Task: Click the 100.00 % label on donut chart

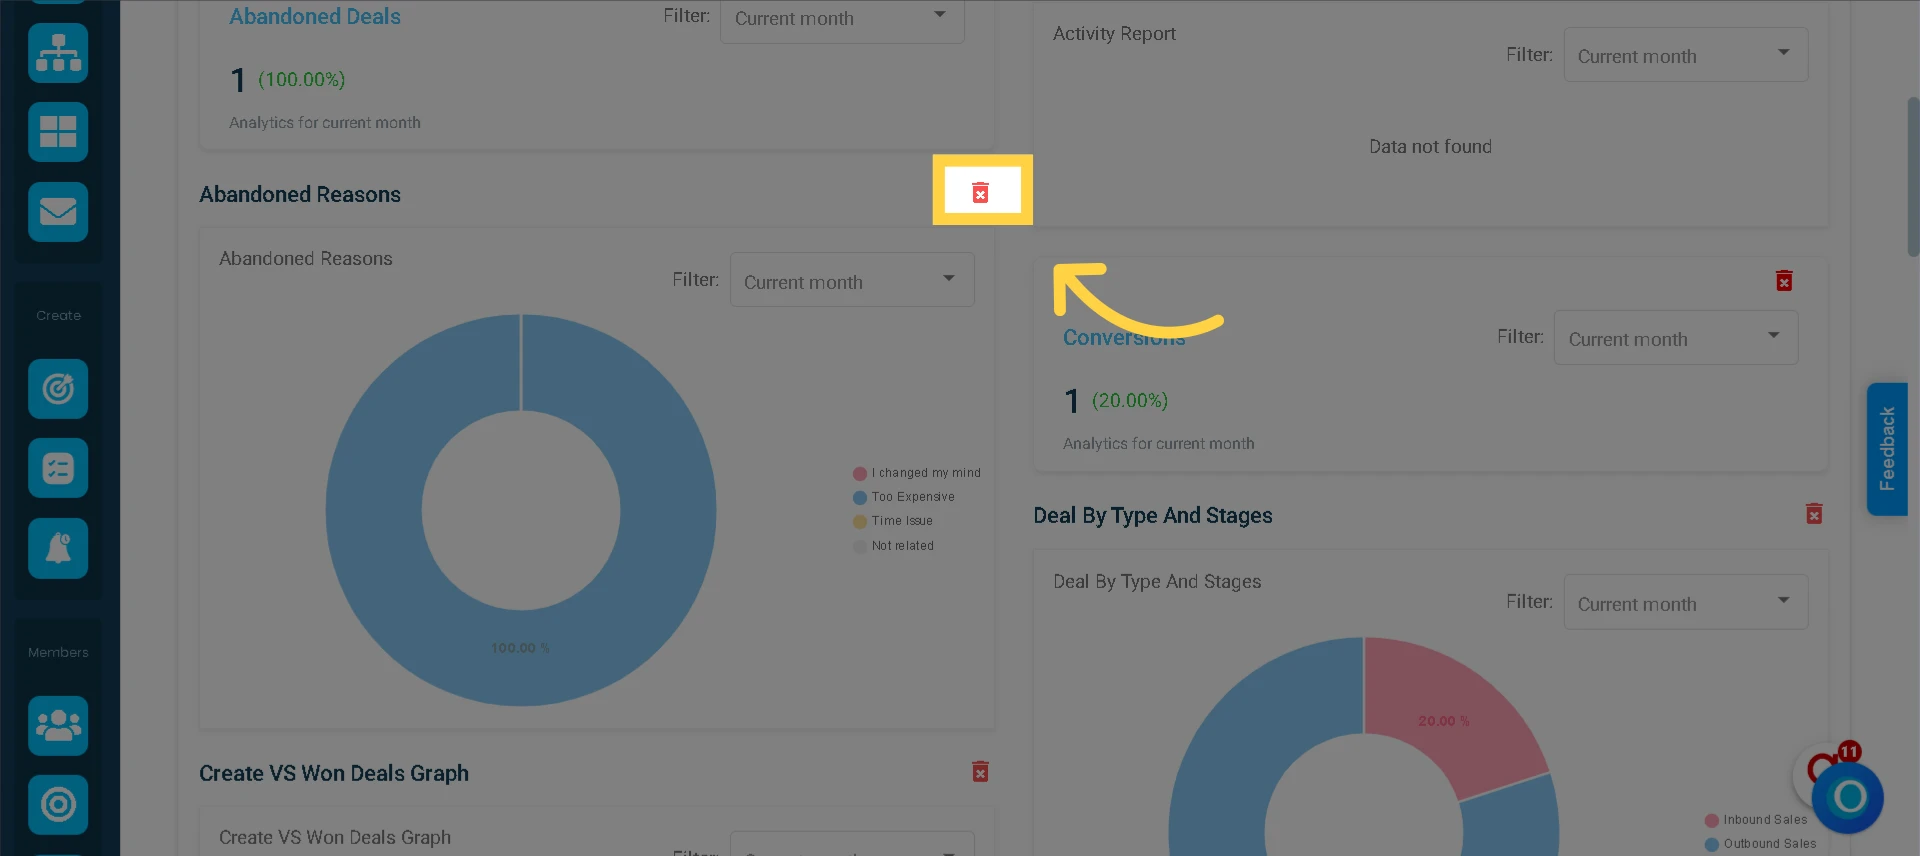Action: pos(520,648)
